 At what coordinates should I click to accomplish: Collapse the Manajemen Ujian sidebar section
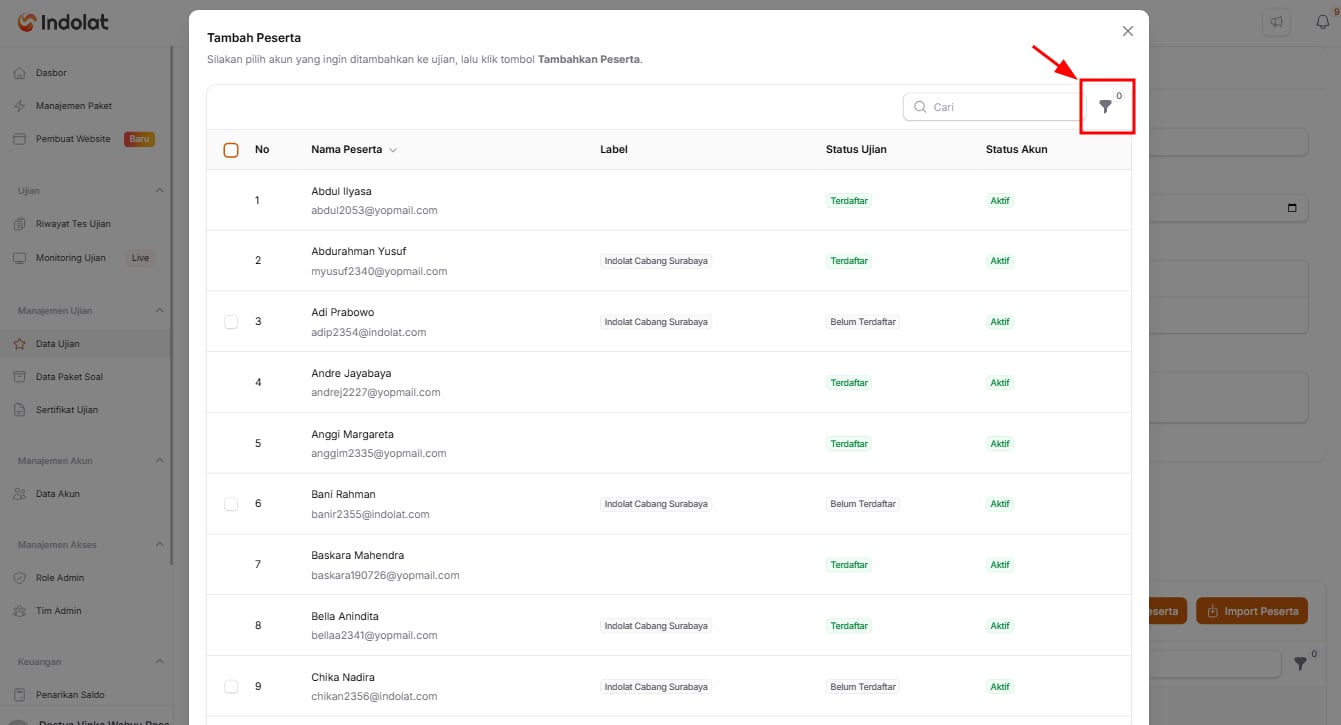click(159, 311)
